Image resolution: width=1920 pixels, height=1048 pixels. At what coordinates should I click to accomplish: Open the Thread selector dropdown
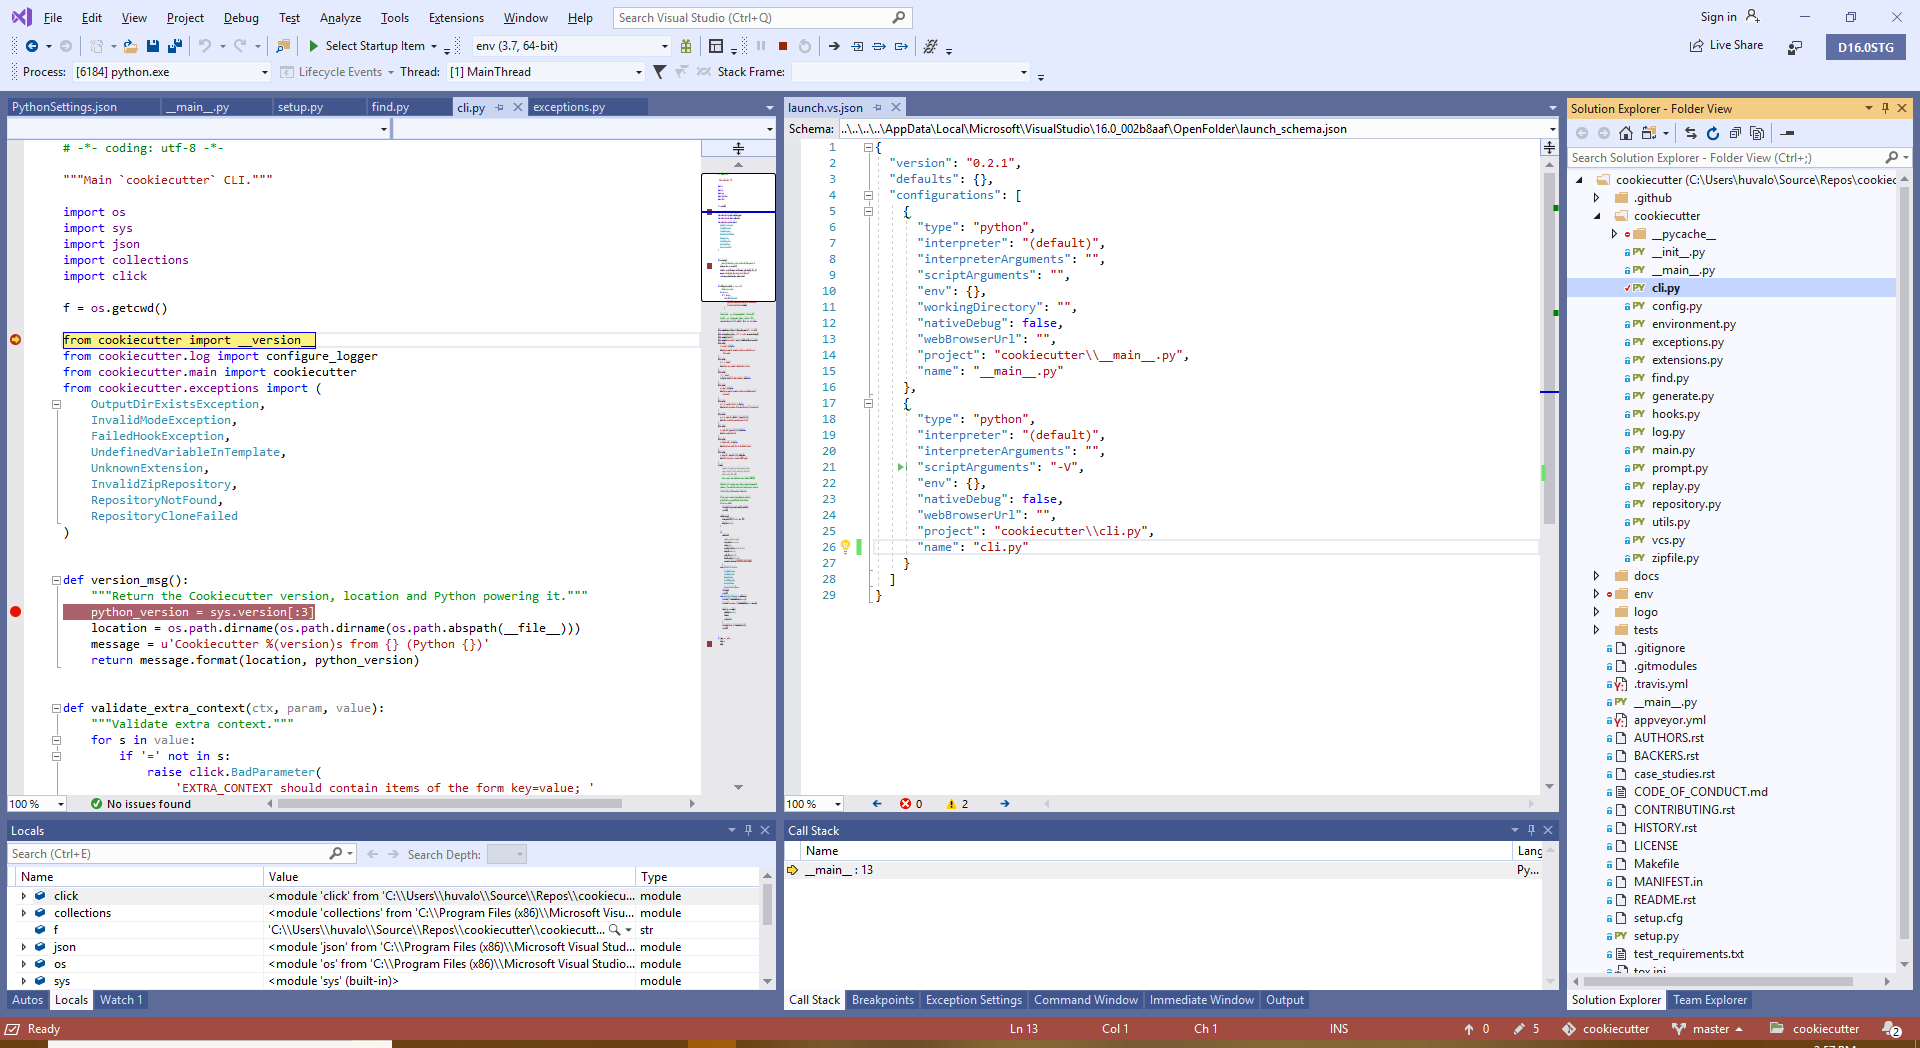[637, 71]
